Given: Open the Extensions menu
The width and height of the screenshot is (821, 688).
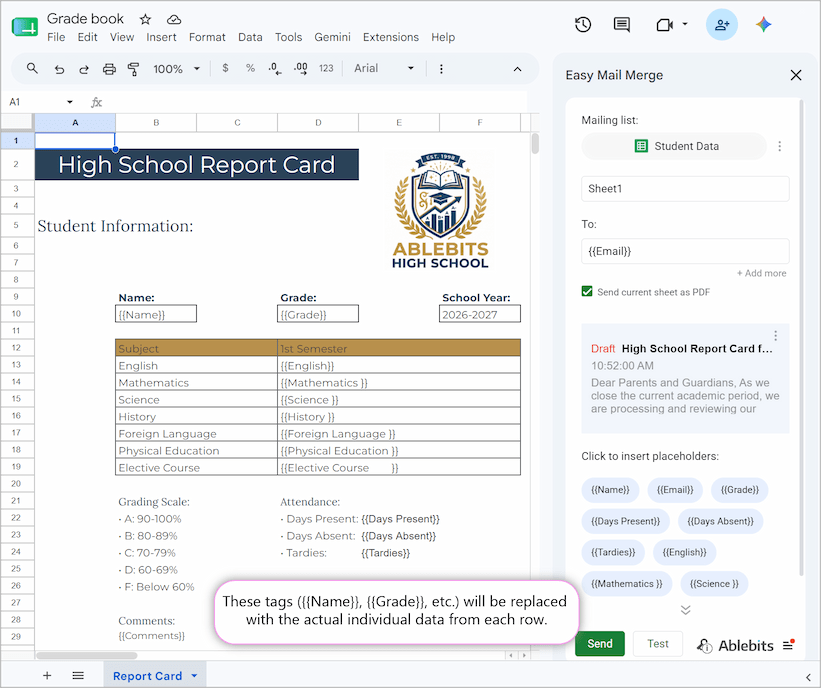Looking at the screenshot, I should pyautogui.click(x=391, y=37).
